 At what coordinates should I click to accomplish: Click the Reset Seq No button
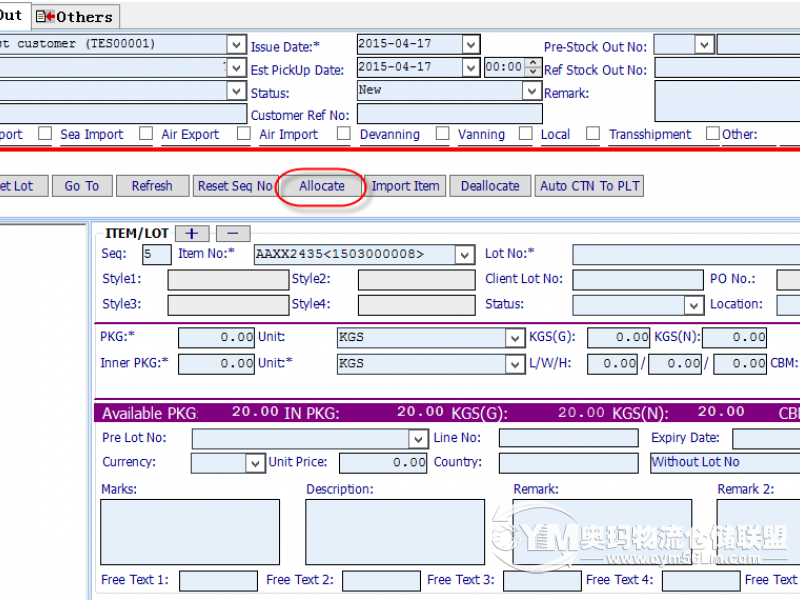pyautogui.click(x=235, y=186)
